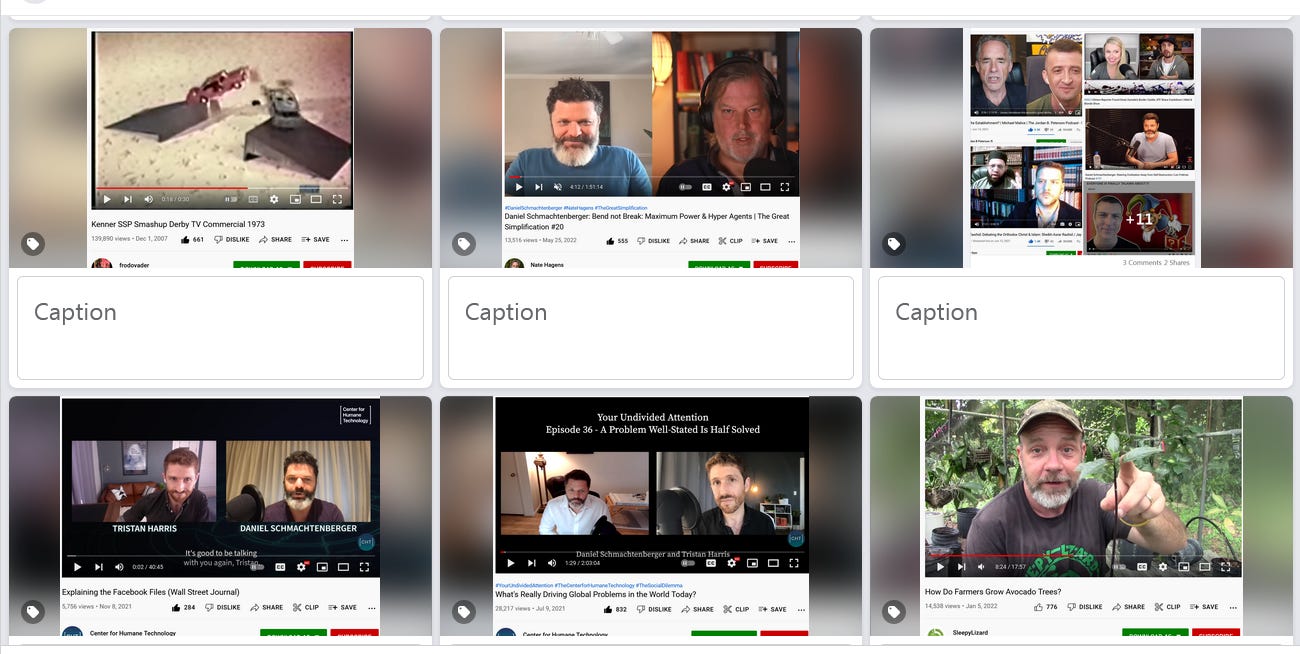Tag the Kenner SSP Smashup Derby photo

(33, 243)
